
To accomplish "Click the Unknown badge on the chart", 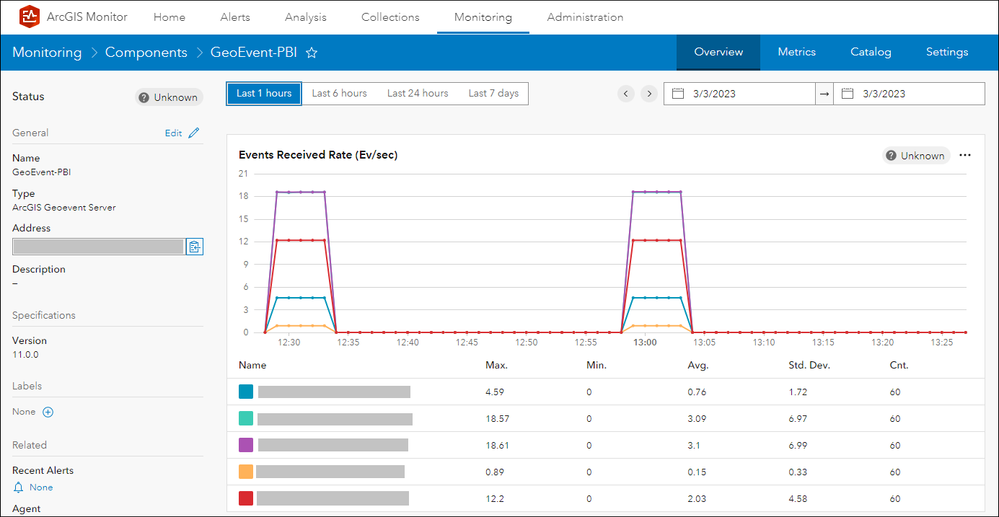I will click(916, 156).
